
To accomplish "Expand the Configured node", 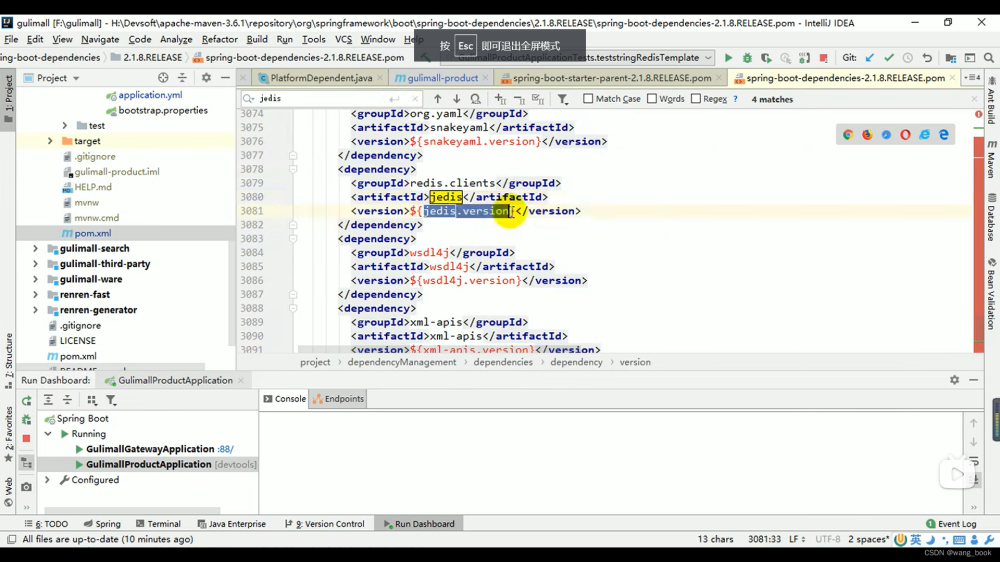I will [x=47, y=480].
